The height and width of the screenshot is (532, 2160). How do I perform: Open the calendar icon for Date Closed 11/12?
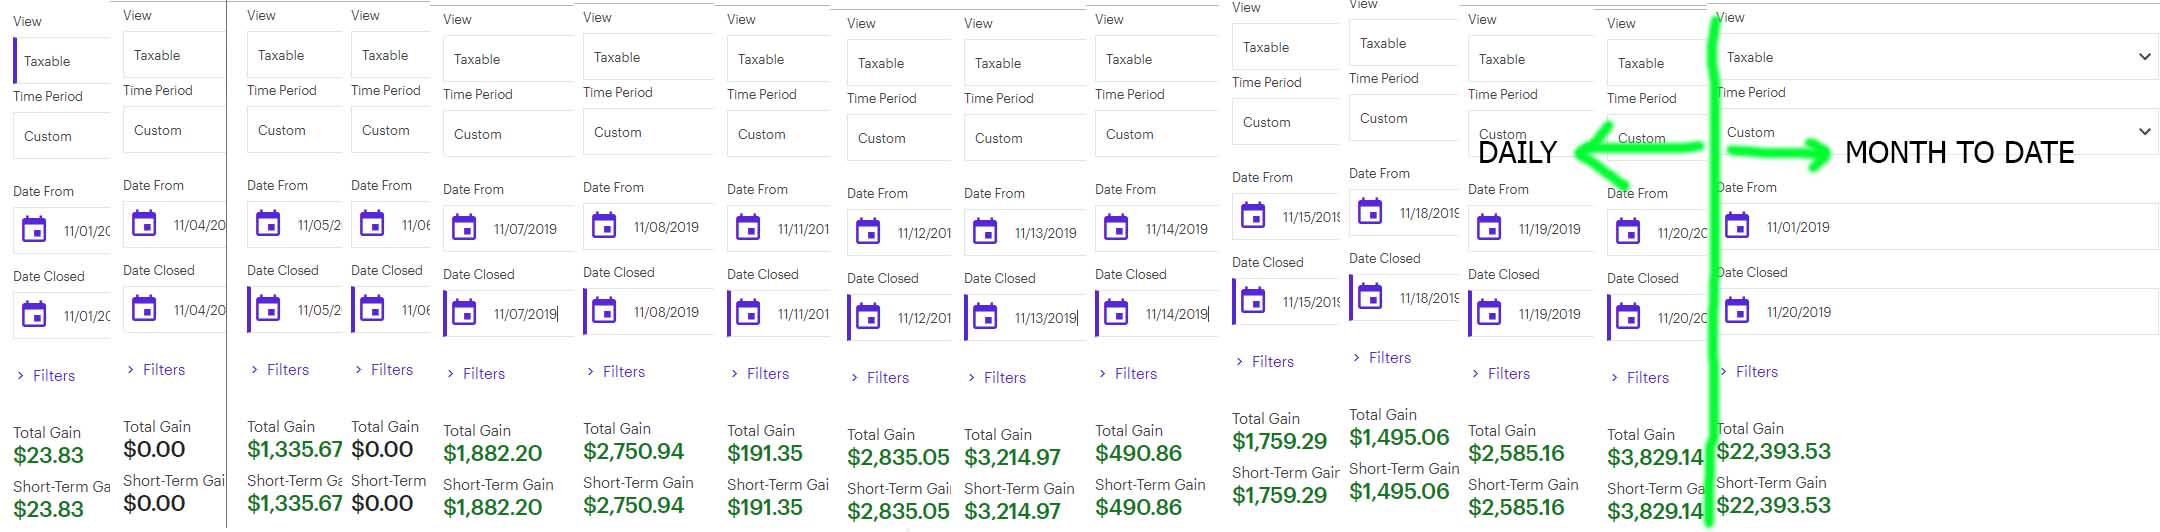click(869, 317)
